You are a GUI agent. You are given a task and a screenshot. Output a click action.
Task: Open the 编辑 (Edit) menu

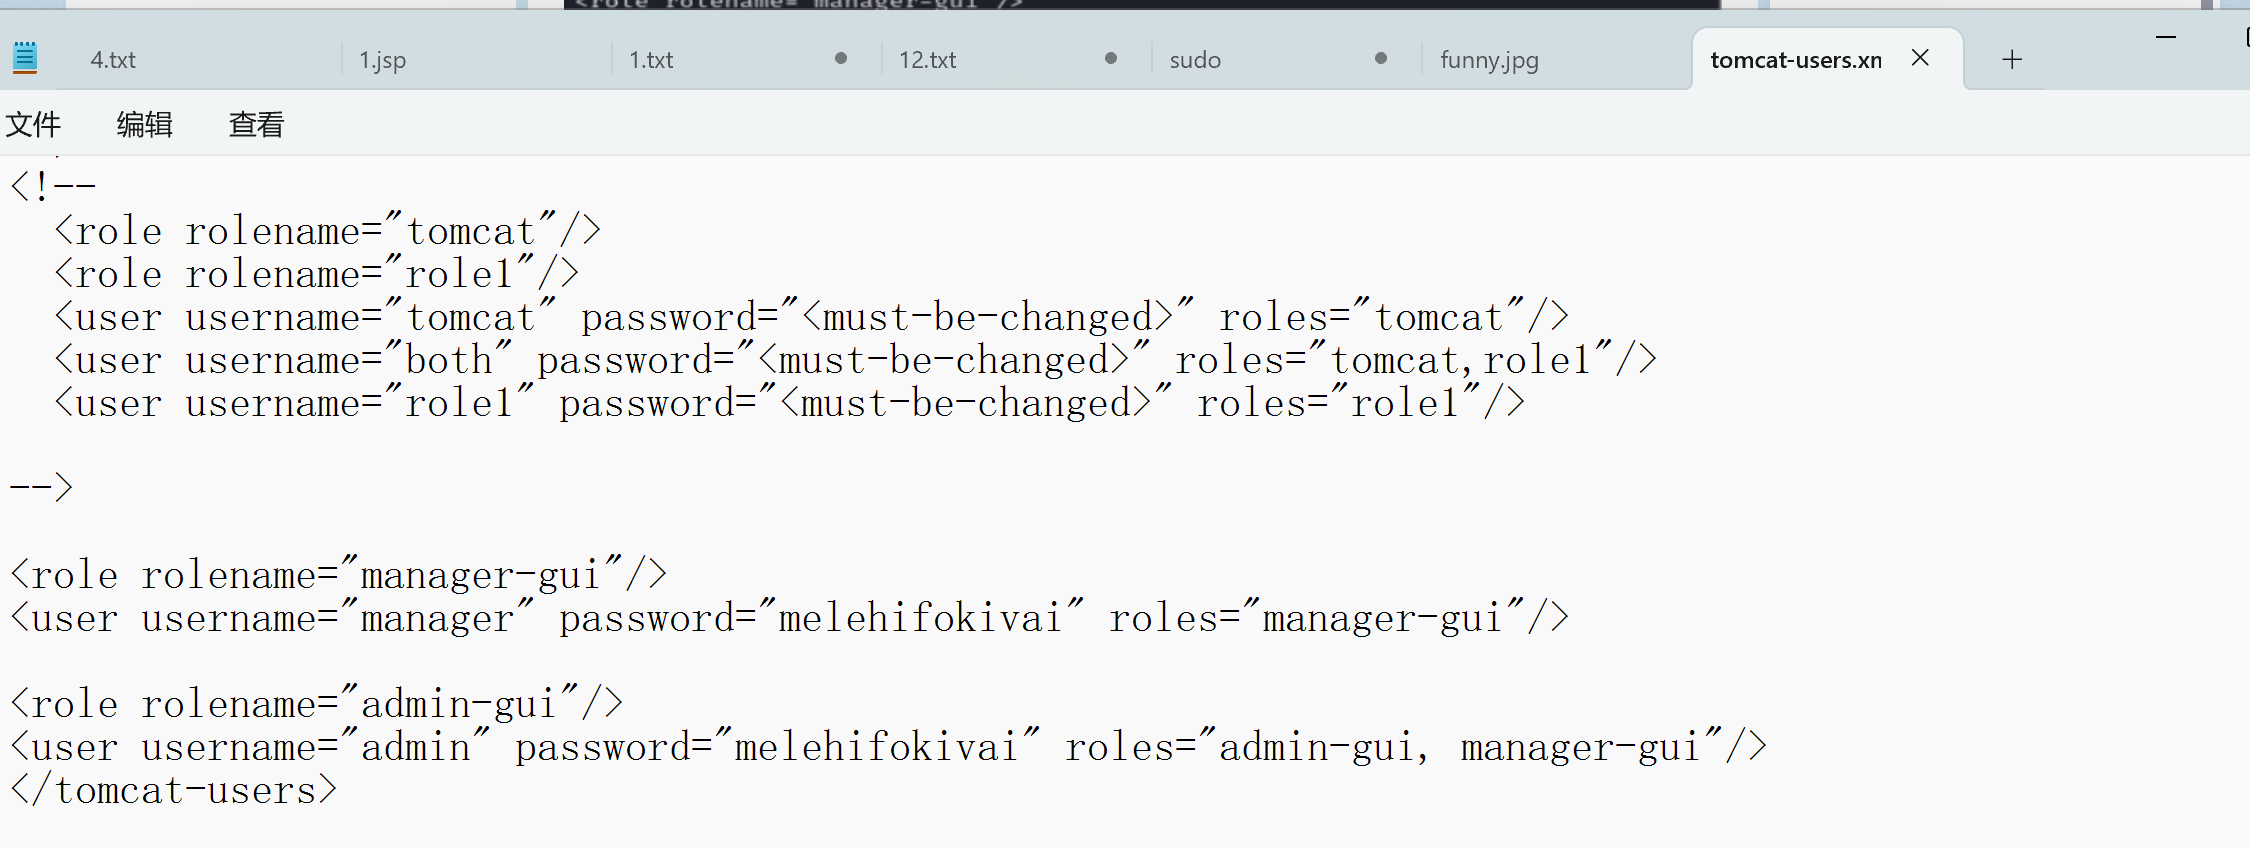145,124
